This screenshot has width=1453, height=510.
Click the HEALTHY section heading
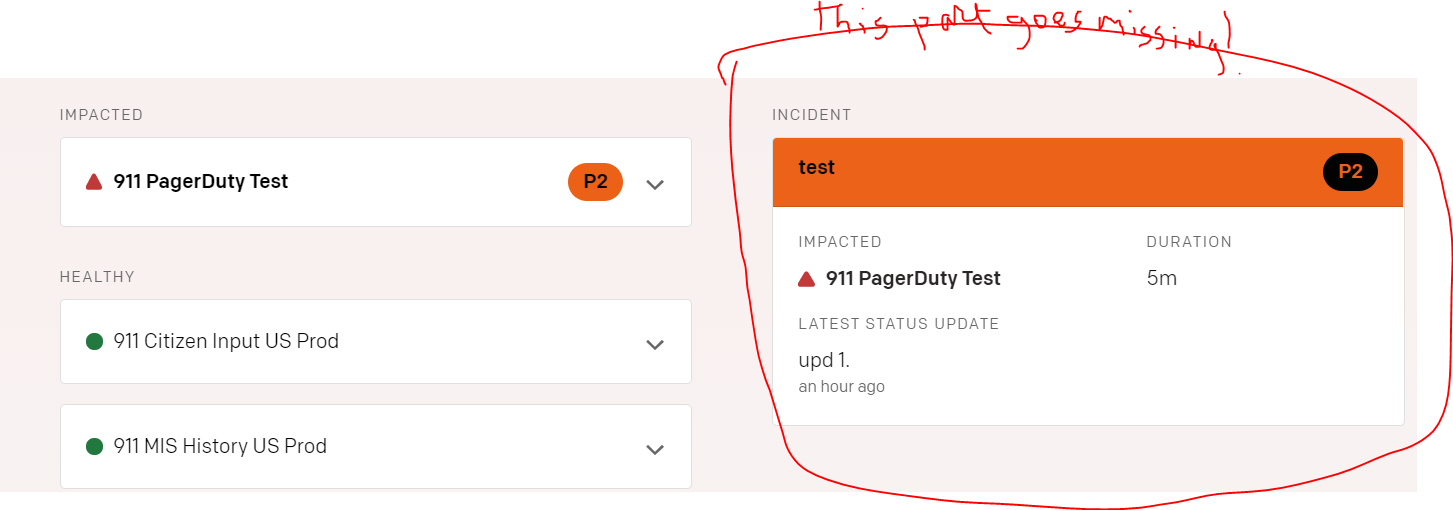tap(97, 277)
